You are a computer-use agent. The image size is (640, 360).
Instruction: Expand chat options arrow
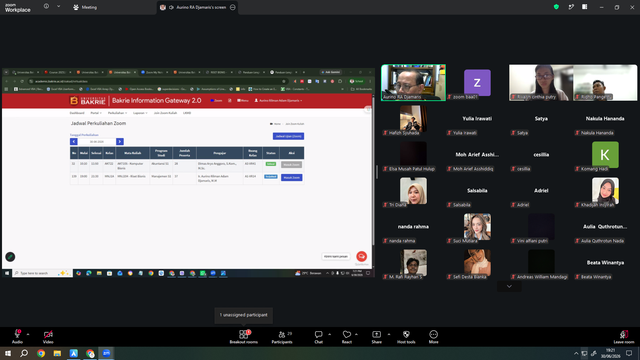click(329, 334)
